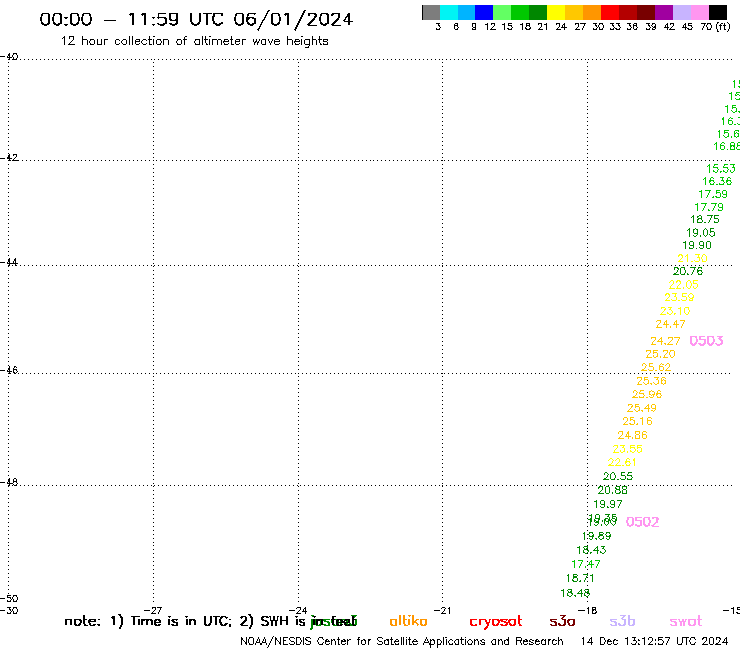Image resolution: width=740 pixels, height=650 pixels.
Task: Click the wave height value 15.53
Action: pos(721,169)
